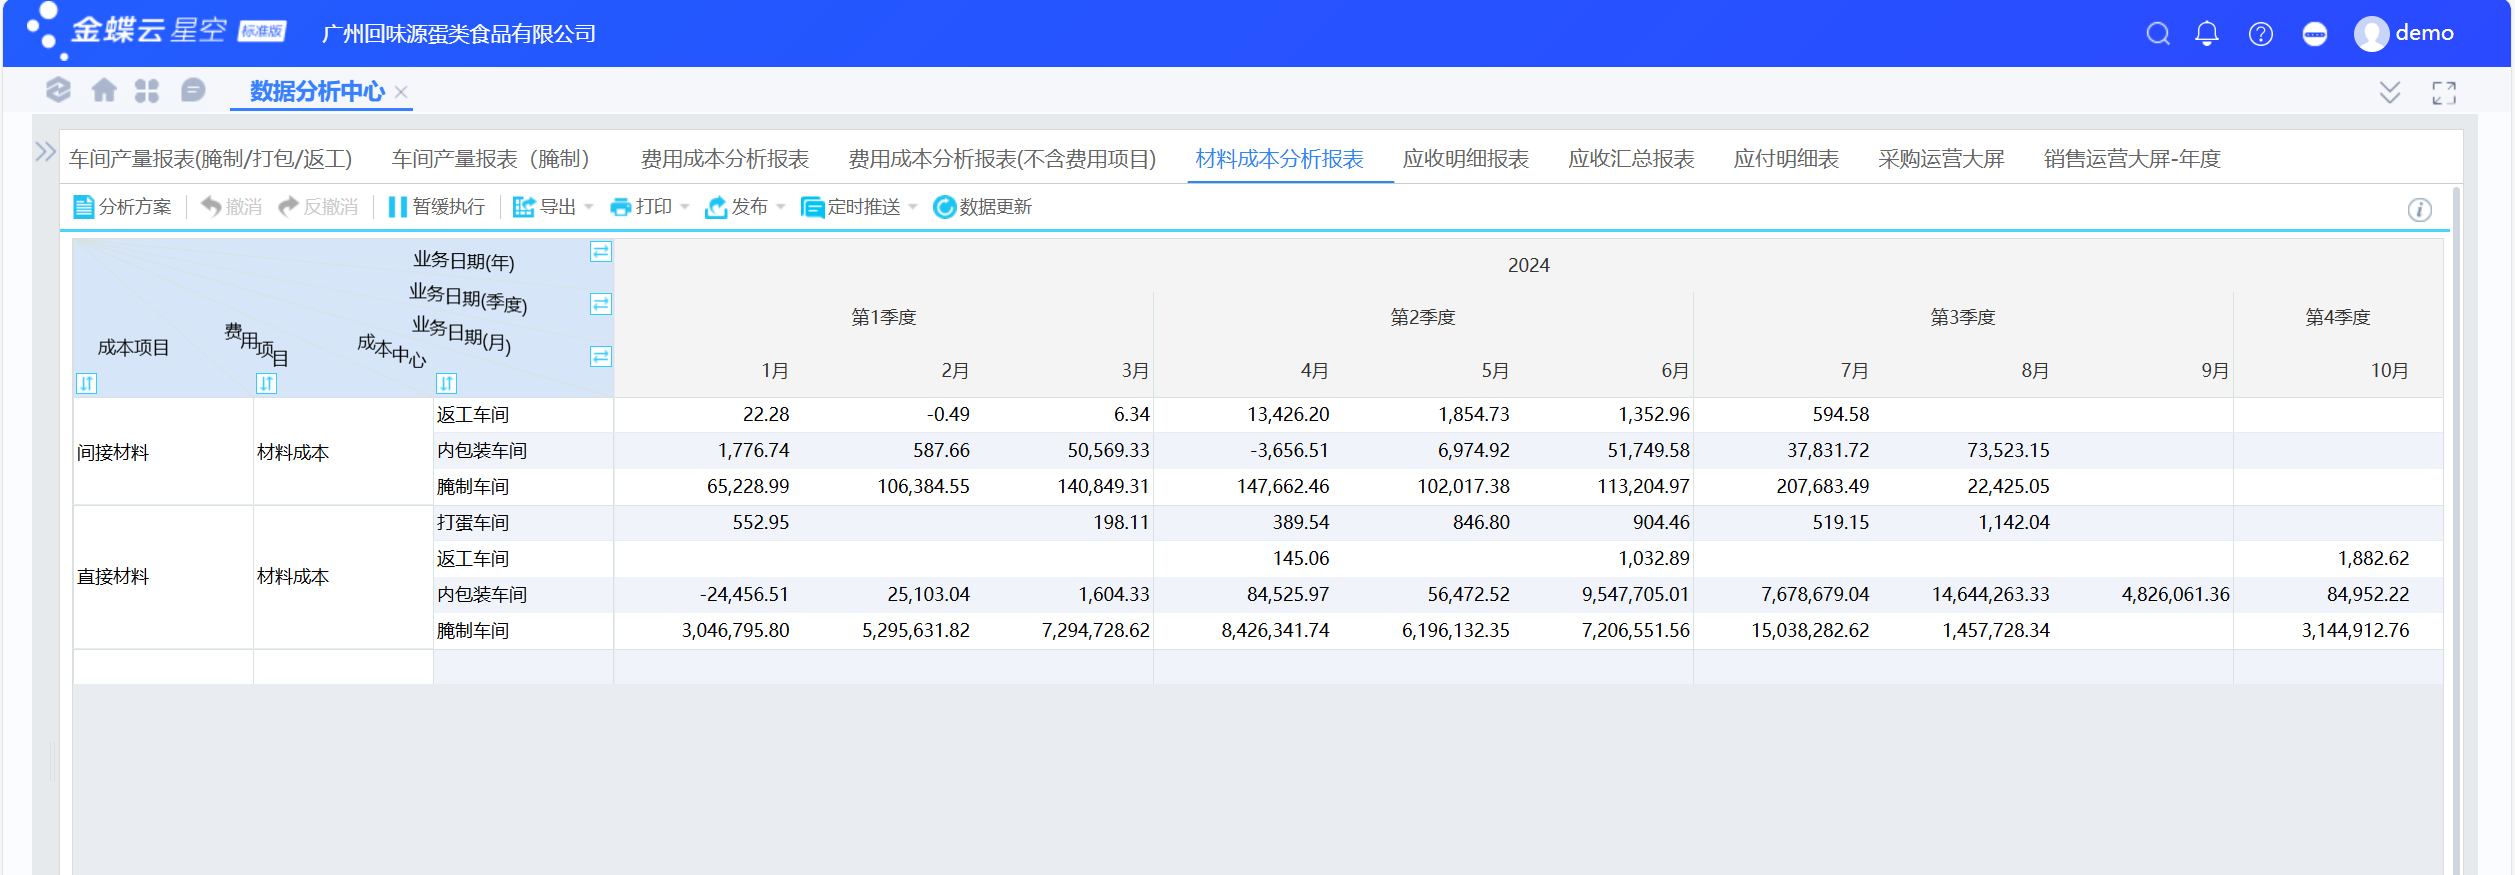Image resolution: width=2515 pixels, height=875 pixels.
Task: Click cell value 9,547,705.01
Action: click(1635, 594)
